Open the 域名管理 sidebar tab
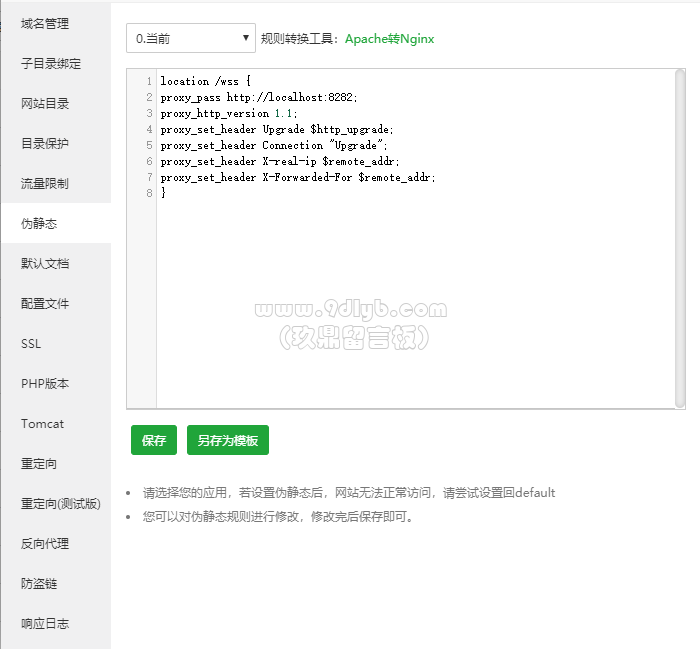The image size is (700, 649). [56, 24]
